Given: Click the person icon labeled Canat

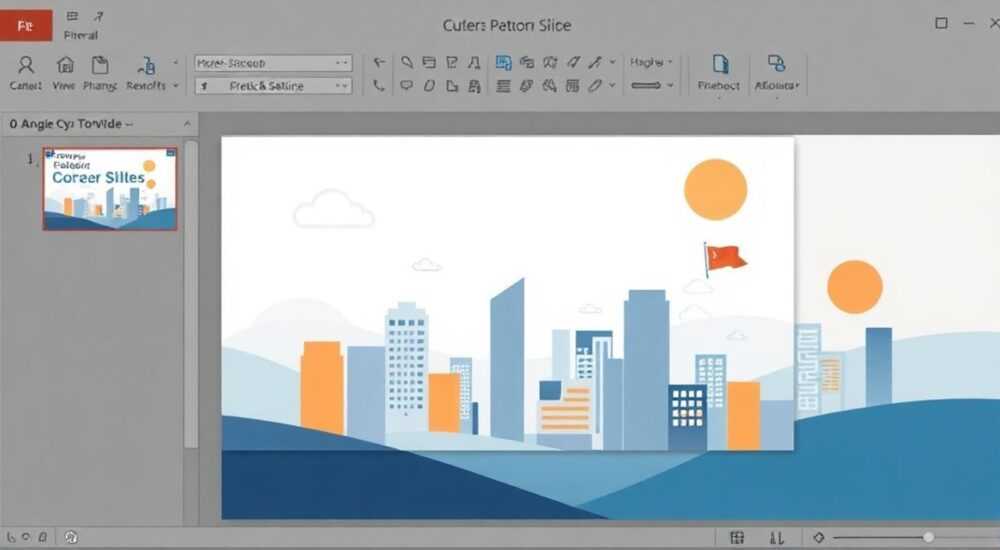Looking at the screenshot, I should tap(26, 66).
